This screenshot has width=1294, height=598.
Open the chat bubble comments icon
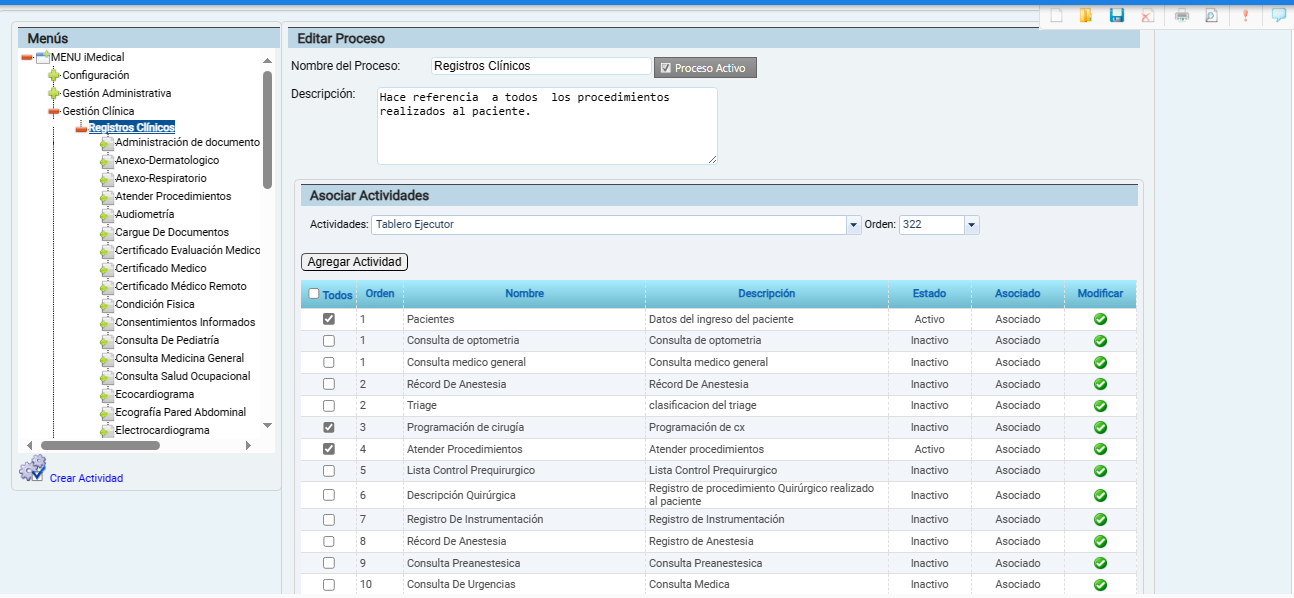(1278, 15)
